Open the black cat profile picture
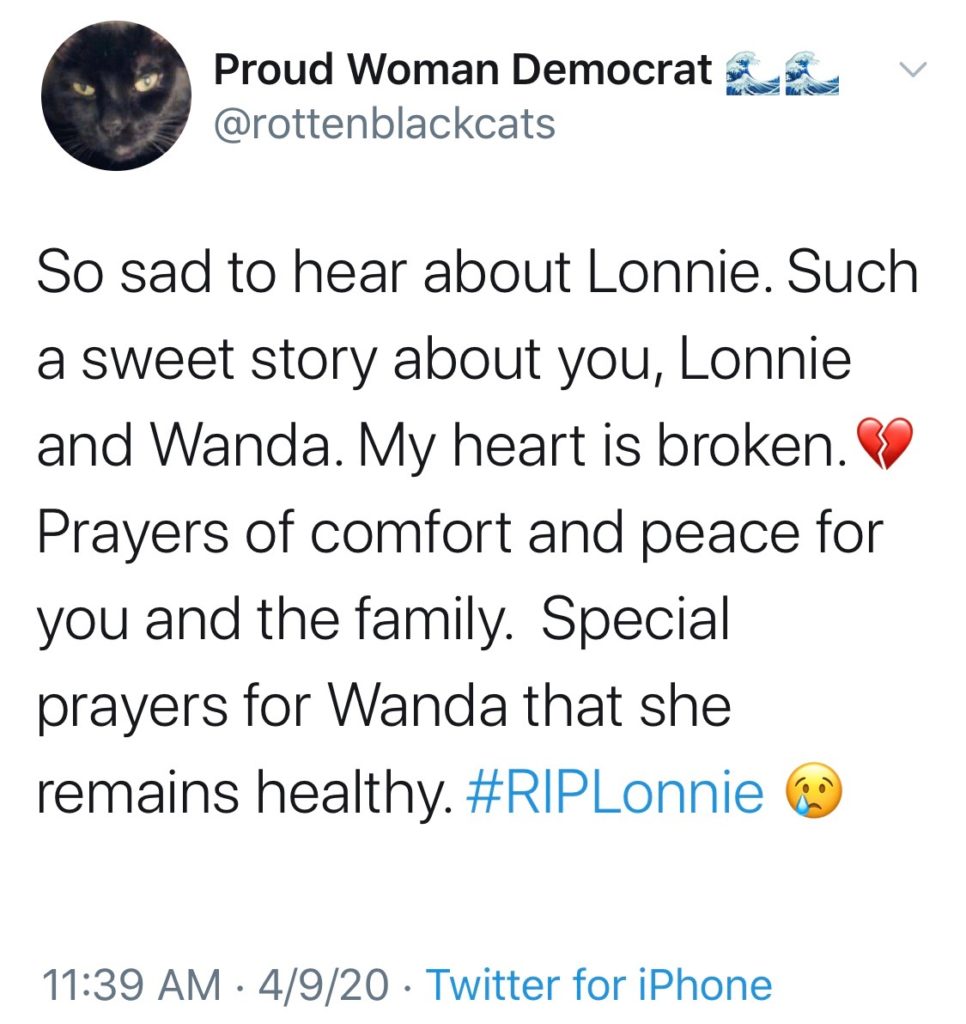Screen dimensions: 966x1024 [116, 96]
